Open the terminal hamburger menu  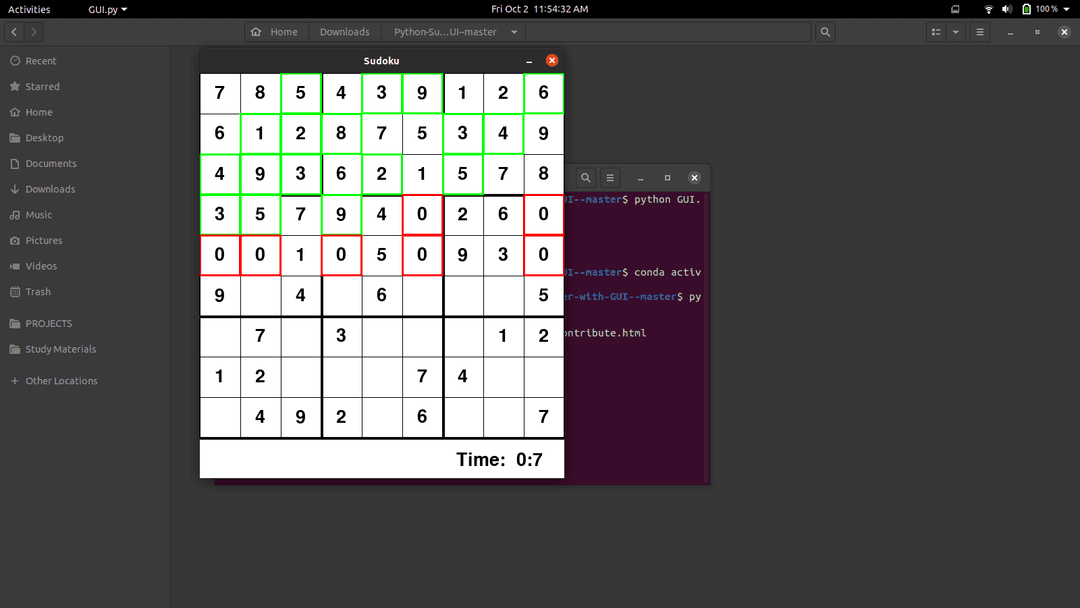point(610,177)
